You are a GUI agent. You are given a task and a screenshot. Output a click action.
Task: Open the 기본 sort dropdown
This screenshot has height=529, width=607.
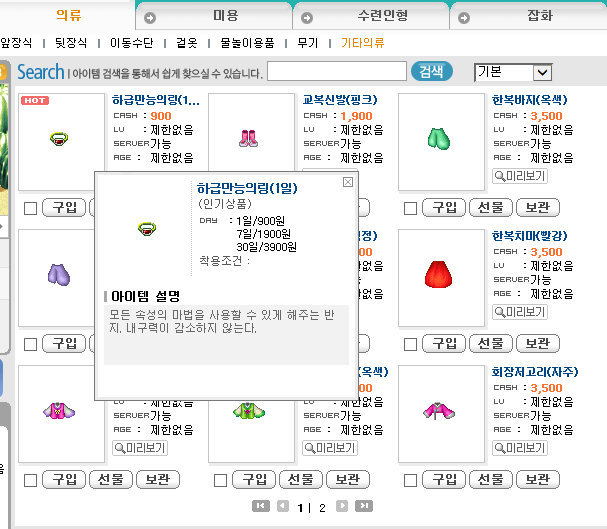(513, 72)
